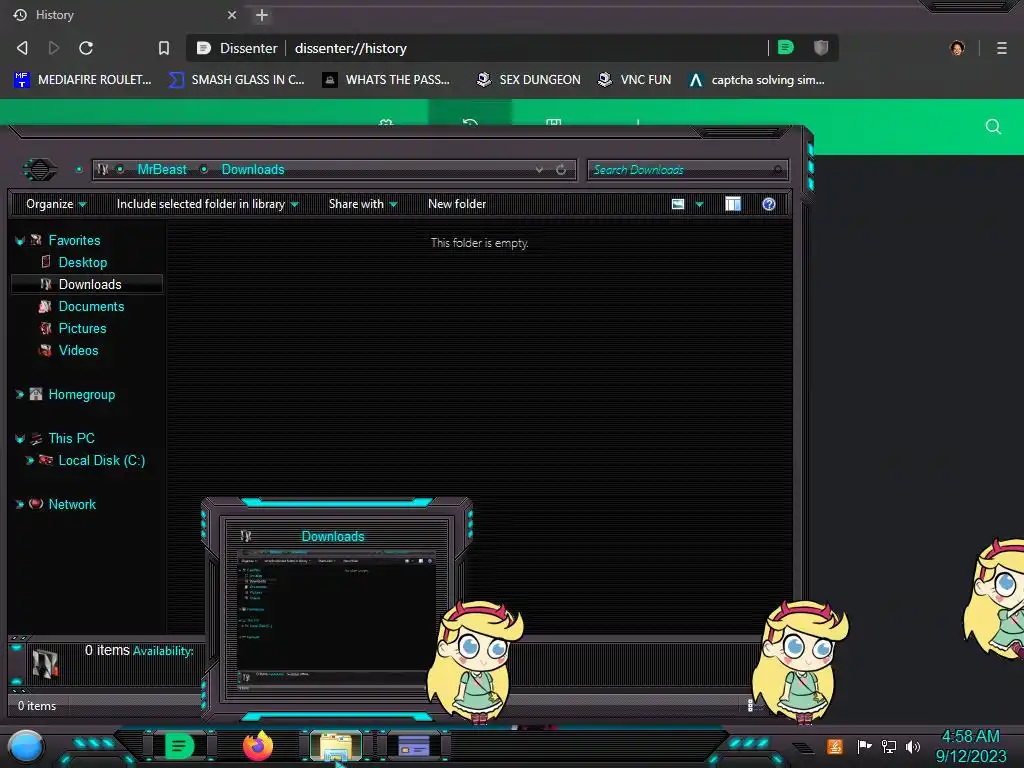This screenshot has height=768, width=1024.
Task: Expand the Local Disk (C:) node
Action: 29,460
